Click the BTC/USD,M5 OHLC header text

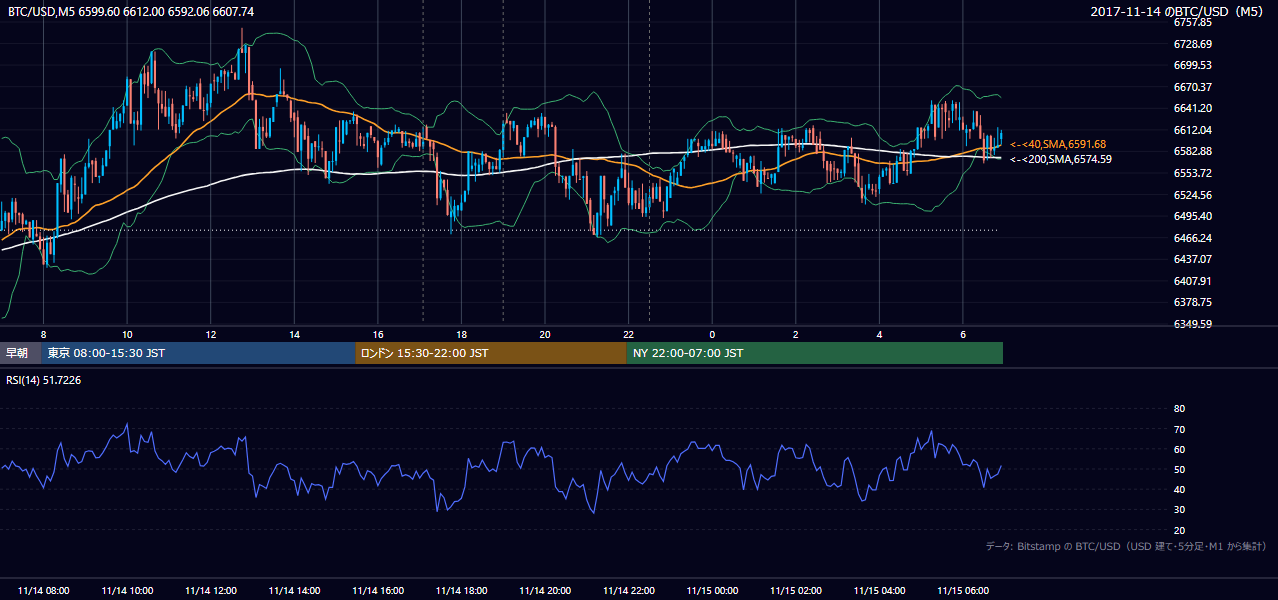click(x=130, y=12)
